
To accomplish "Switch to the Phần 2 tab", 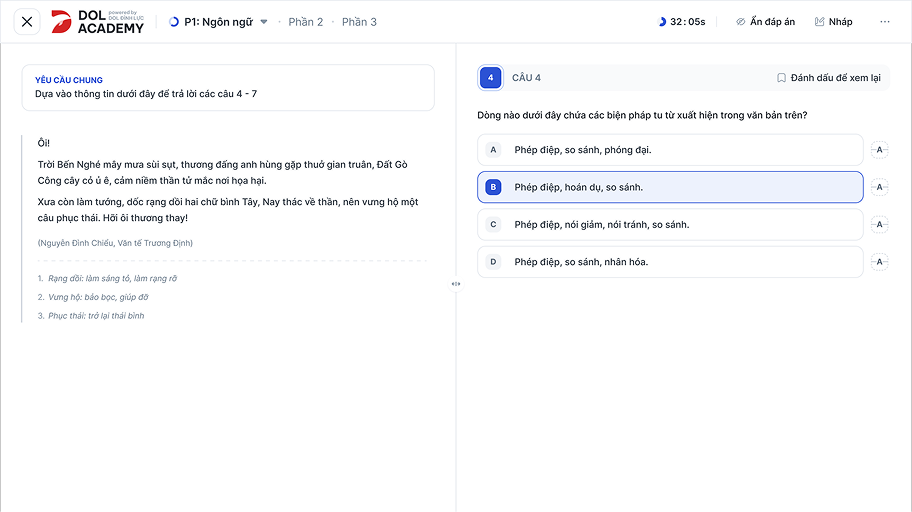I will 305,22.
